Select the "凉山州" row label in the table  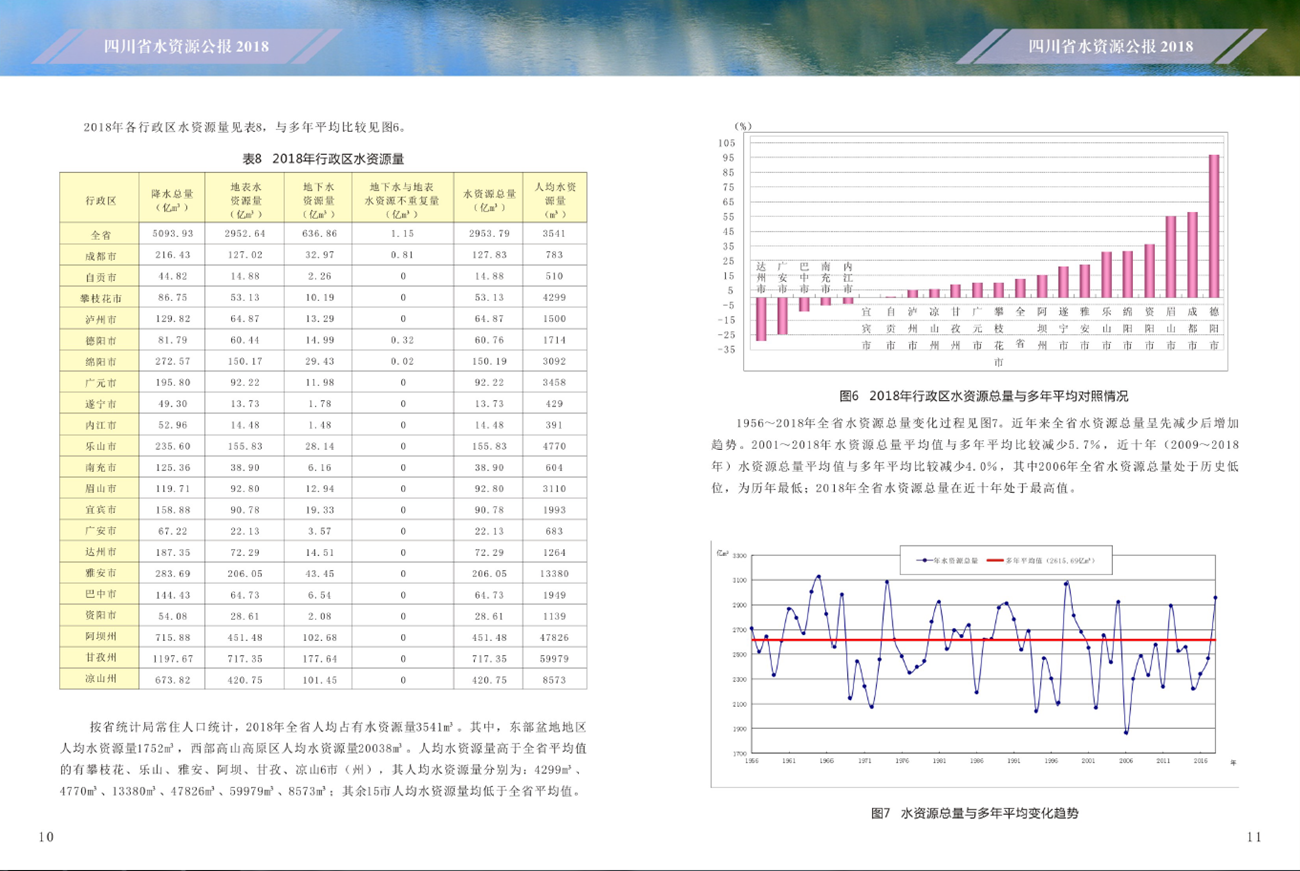coord(100,679)
